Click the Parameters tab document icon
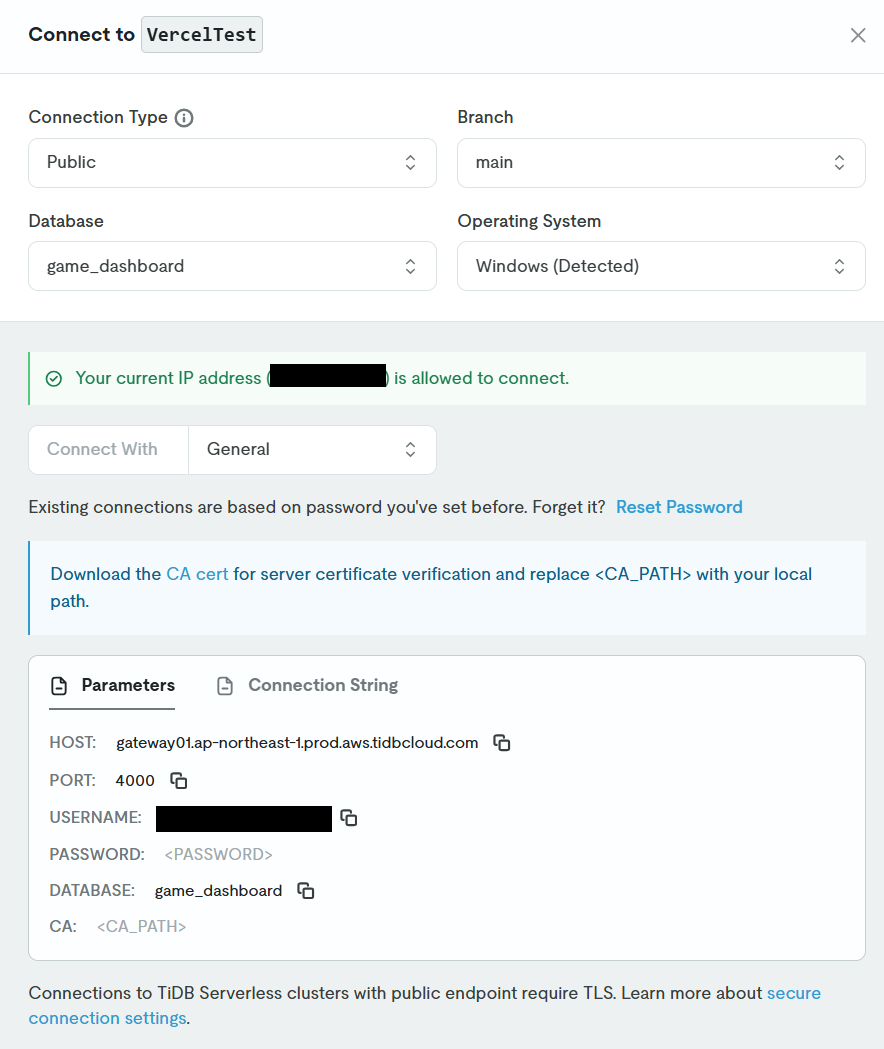Viewport: 884px width, 1049px height. pos(59,686)
